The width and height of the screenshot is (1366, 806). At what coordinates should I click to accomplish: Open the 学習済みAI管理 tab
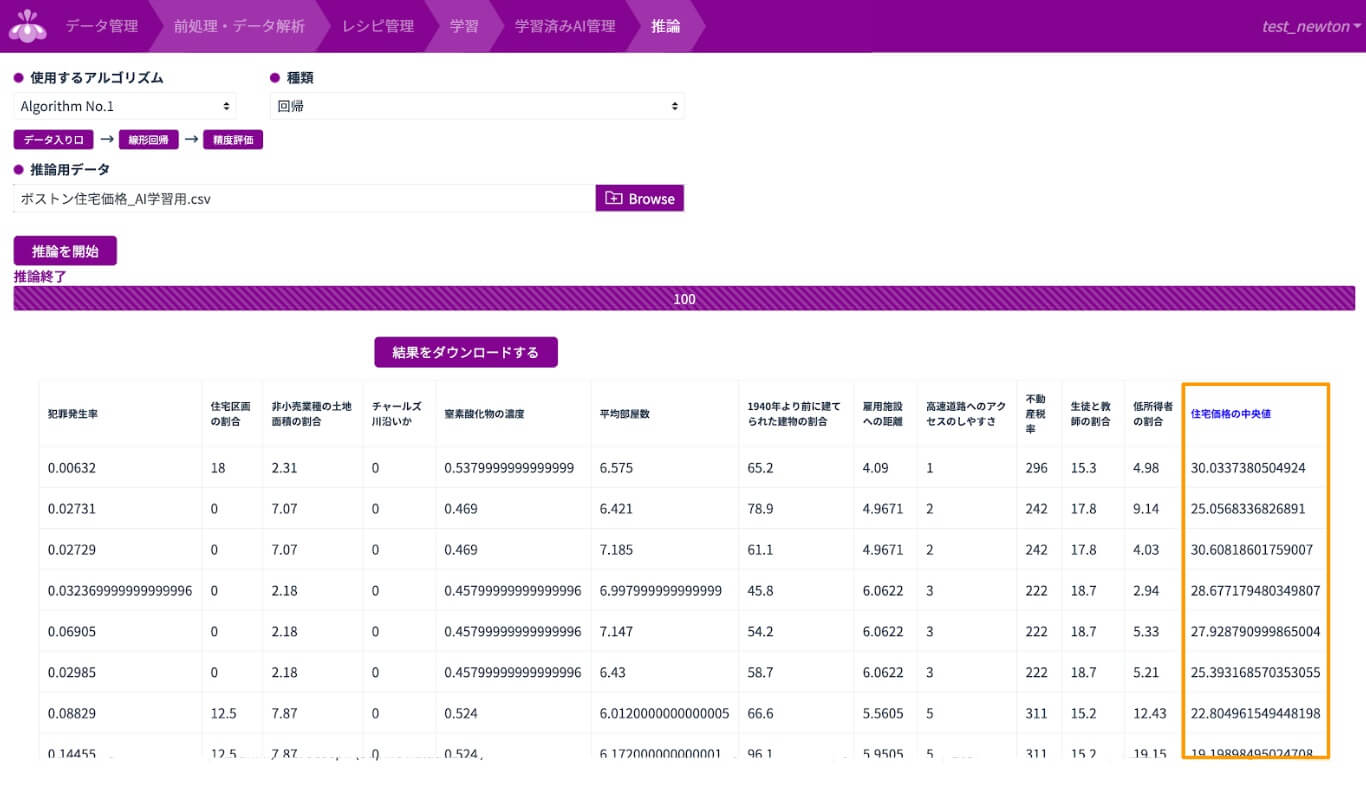click(x=565, y=26)
